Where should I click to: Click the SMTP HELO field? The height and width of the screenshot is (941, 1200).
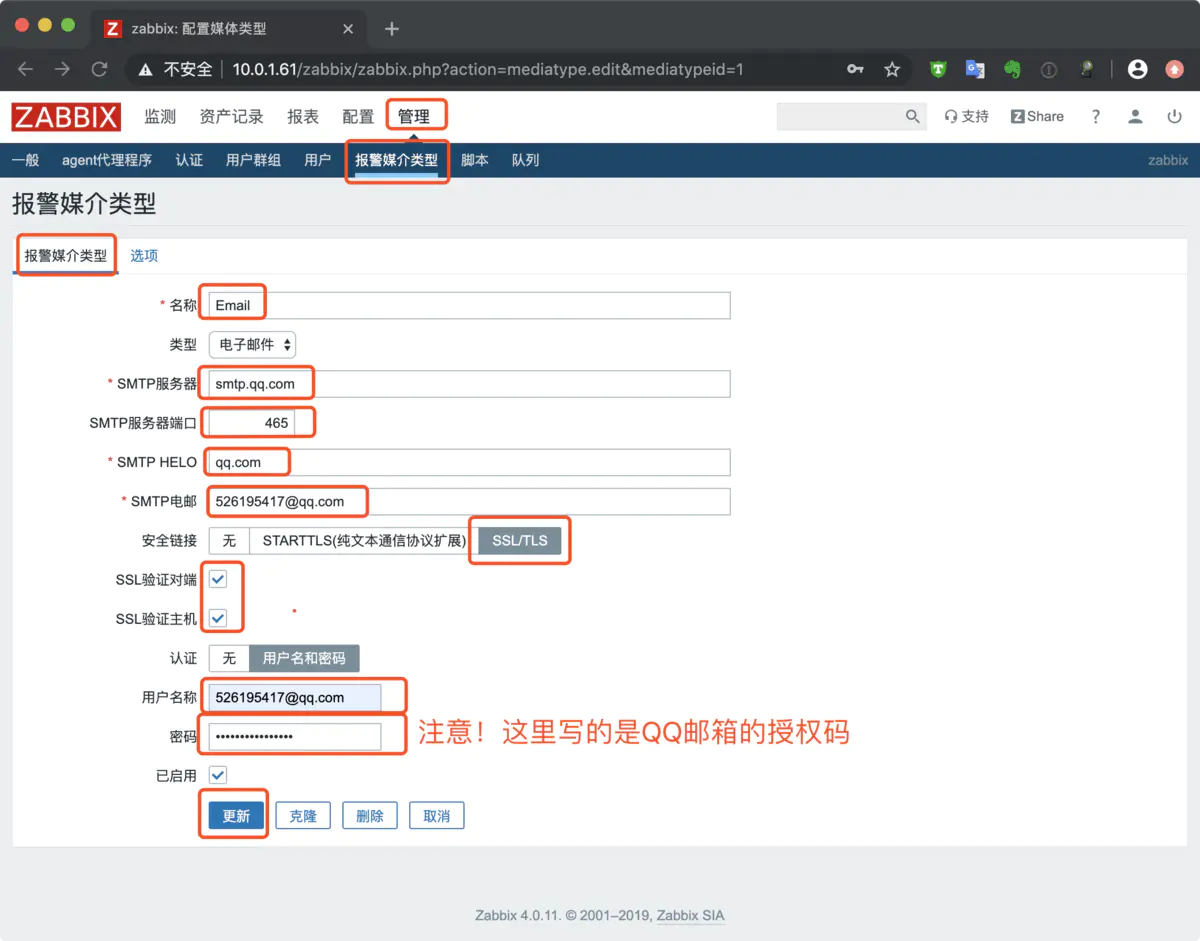coord(469,462)
